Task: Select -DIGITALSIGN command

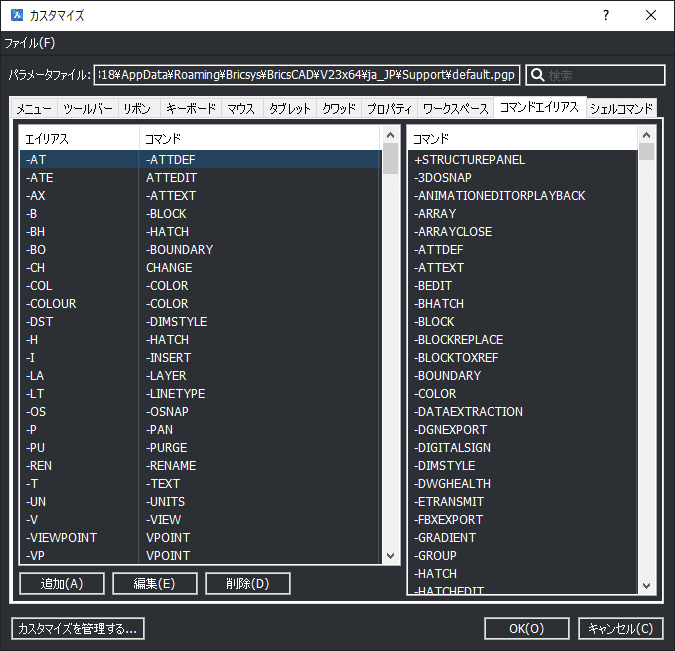Action: (523, 447)
